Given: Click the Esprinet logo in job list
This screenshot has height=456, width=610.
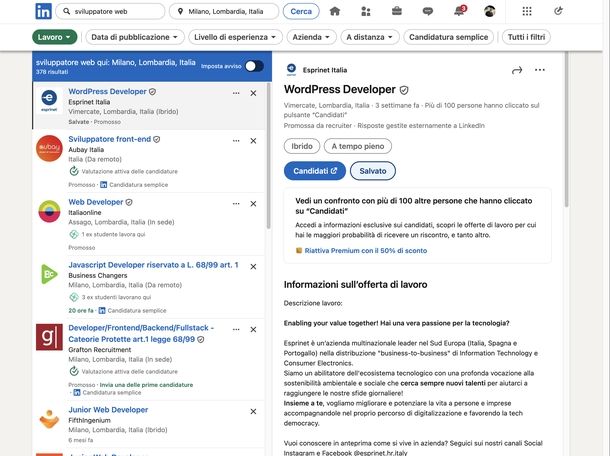Looking at the screenshot, I should (x=49, y=100).
